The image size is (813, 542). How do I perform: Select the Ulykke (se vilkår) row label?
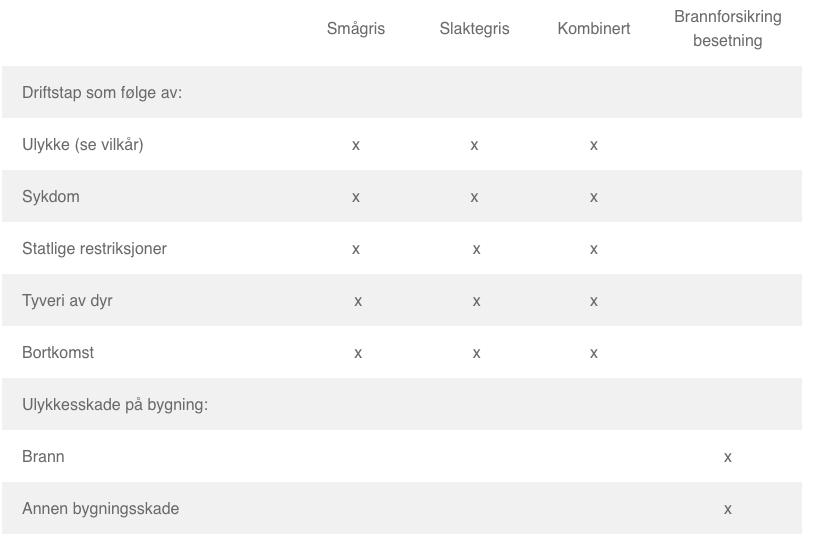click(x=83, y=144)
